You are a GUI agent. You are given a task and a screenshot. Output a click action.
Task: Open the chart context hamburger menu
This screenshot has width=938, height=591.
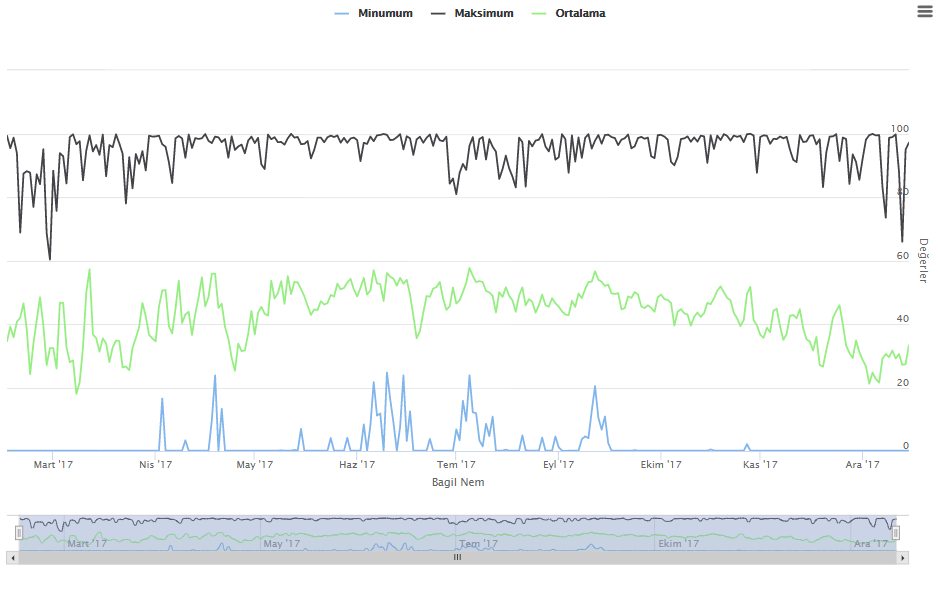click(x=924, y=10)
